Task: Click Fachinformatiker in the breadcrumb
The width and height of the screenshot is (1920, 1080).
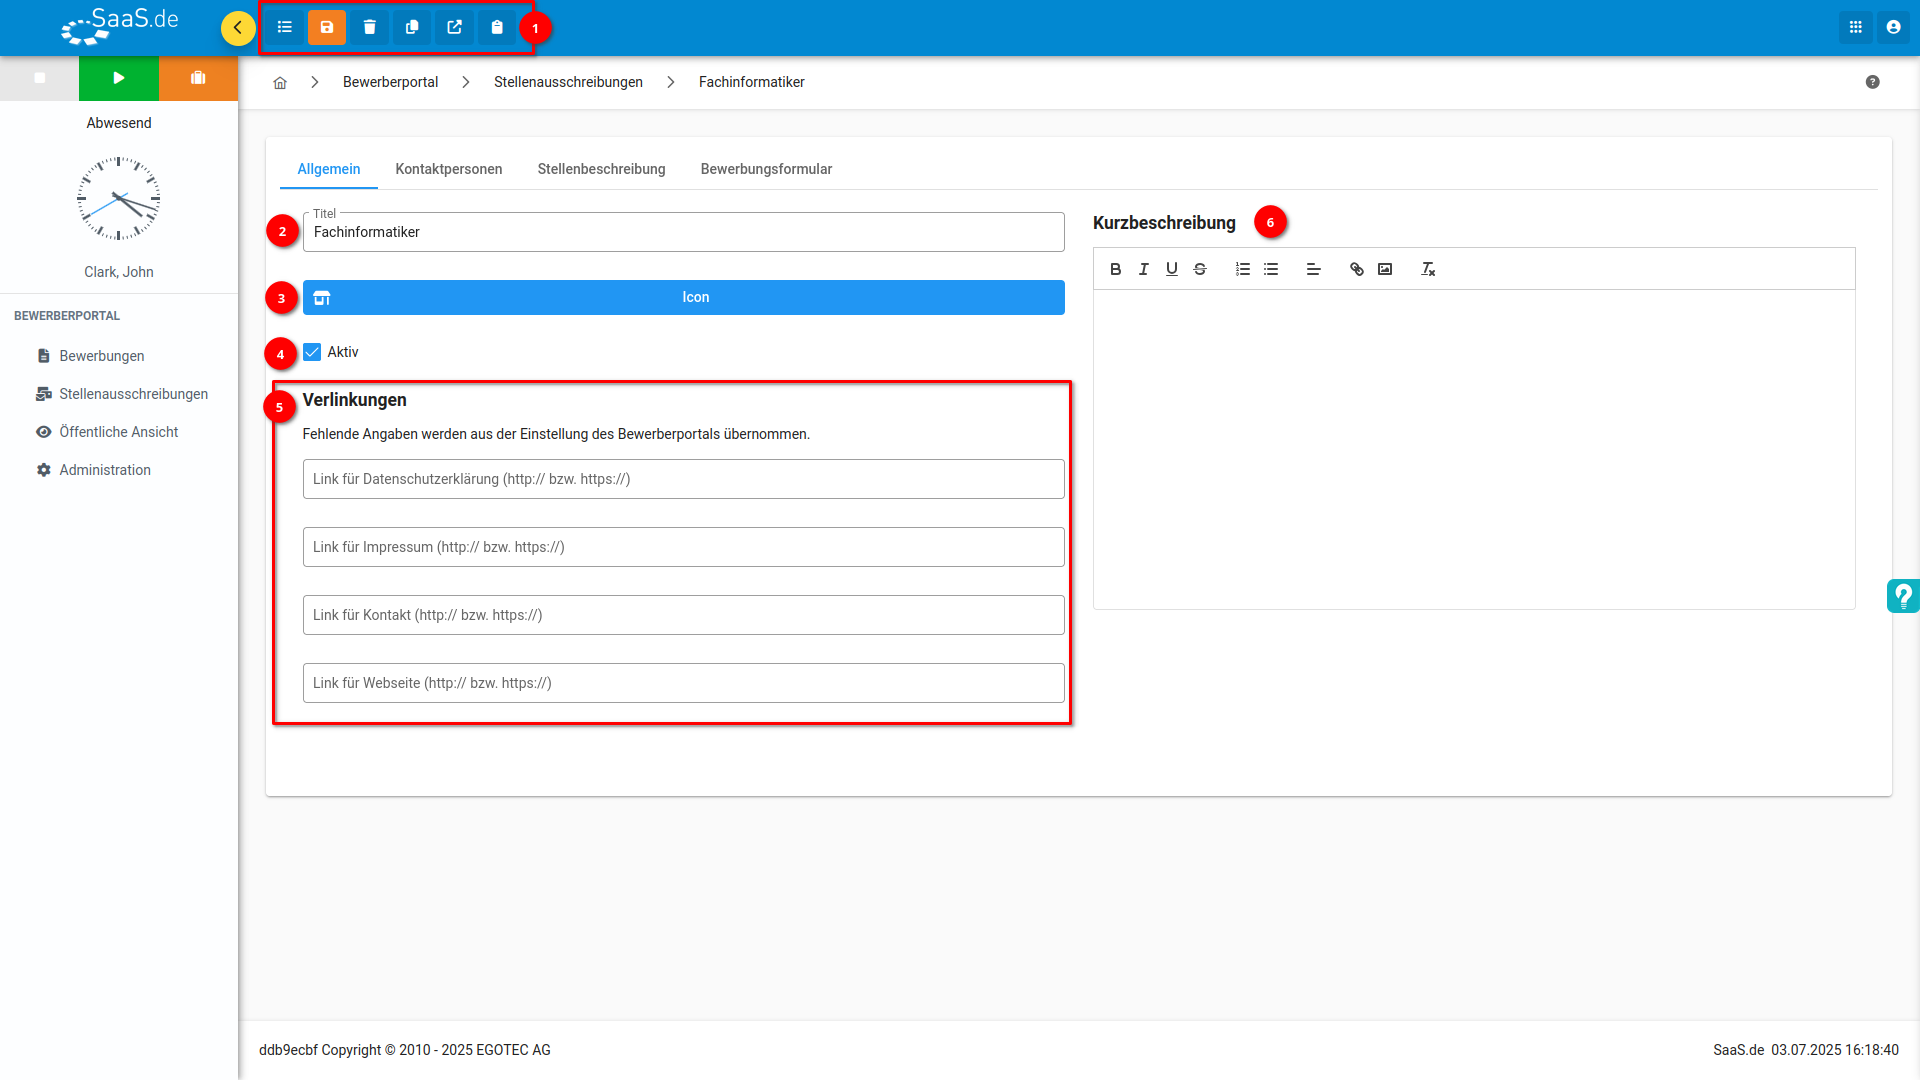Action: pyautogui.click(x=752, y=82)
